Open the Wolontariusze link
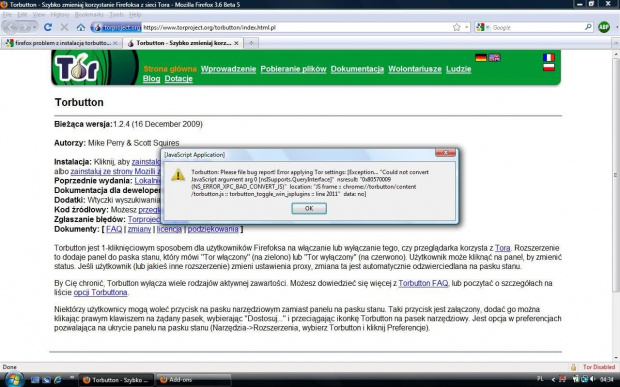 (414, 69)
